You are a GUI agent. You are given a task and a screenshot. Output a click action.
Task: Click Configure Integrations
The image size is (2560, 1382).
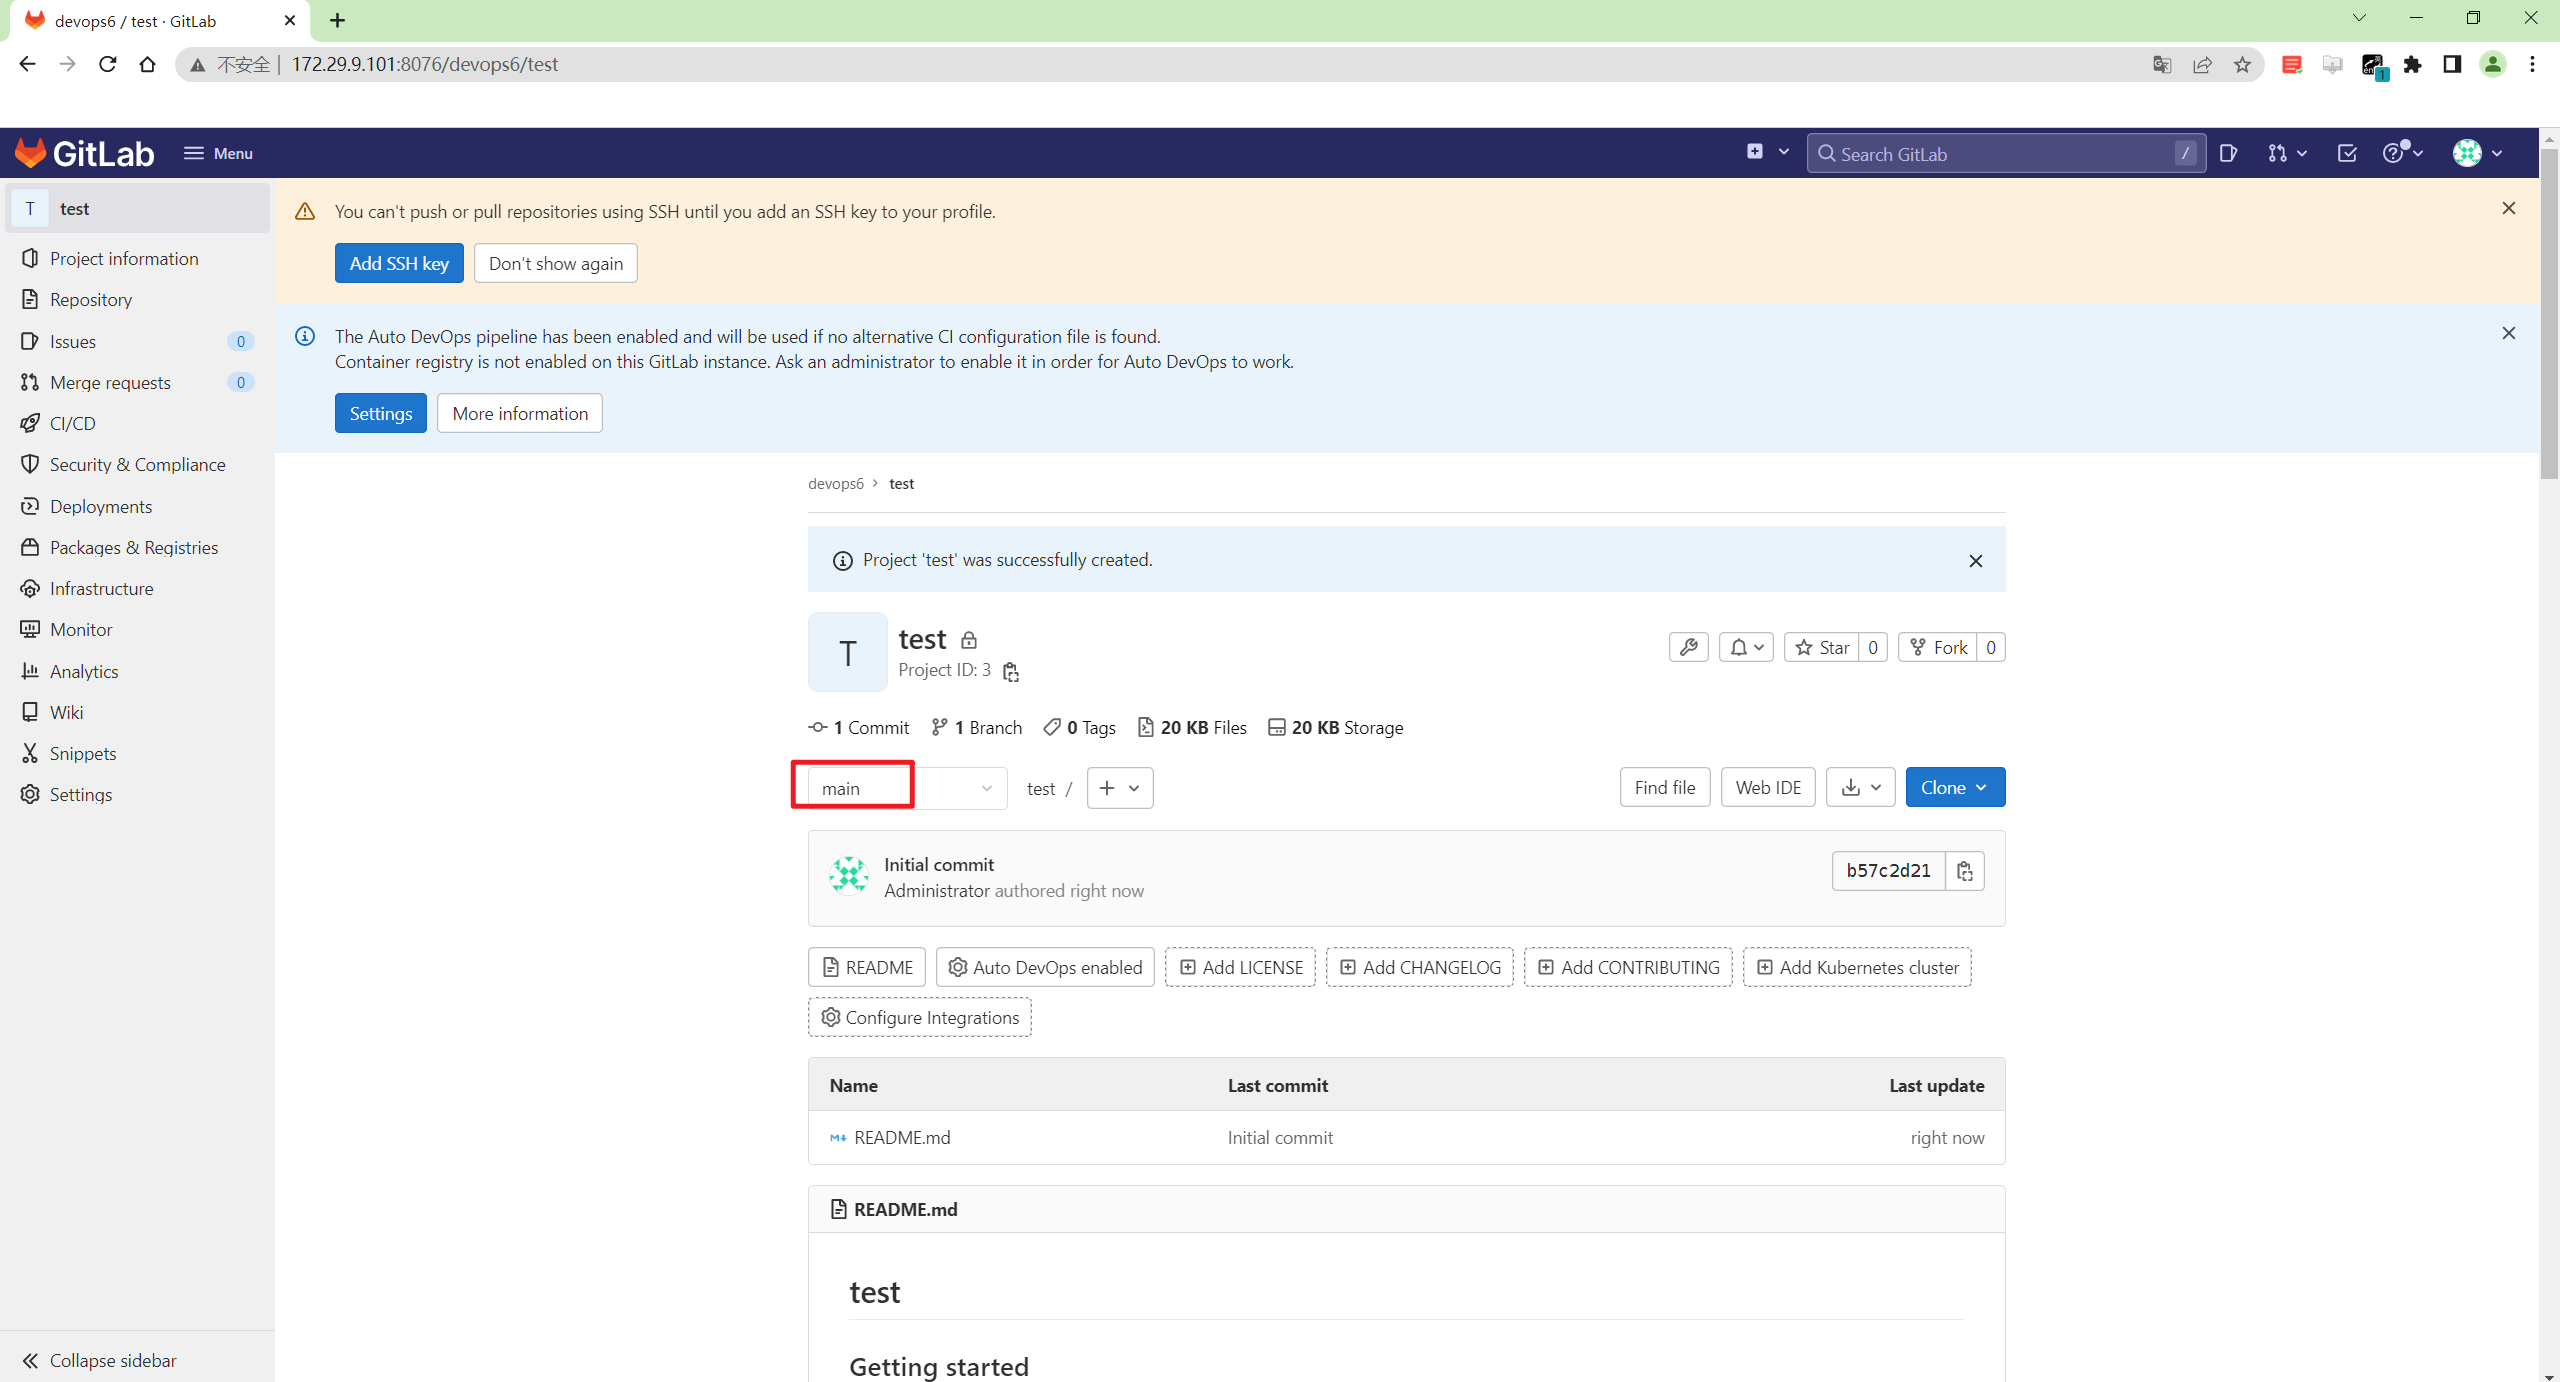tap(919, 1017)
